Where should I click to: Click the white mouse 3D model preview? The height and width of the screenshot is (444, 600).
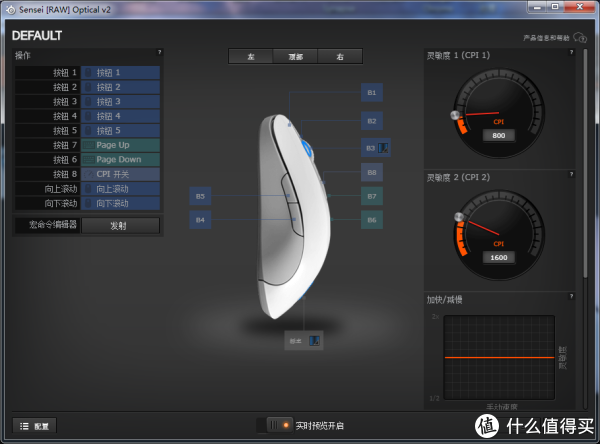(293, 216)
